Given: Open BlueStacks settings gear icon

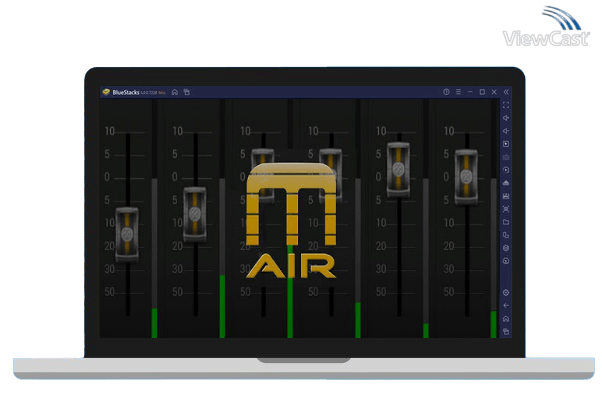Looking at the screenshot, I should [x=506, y=293].
